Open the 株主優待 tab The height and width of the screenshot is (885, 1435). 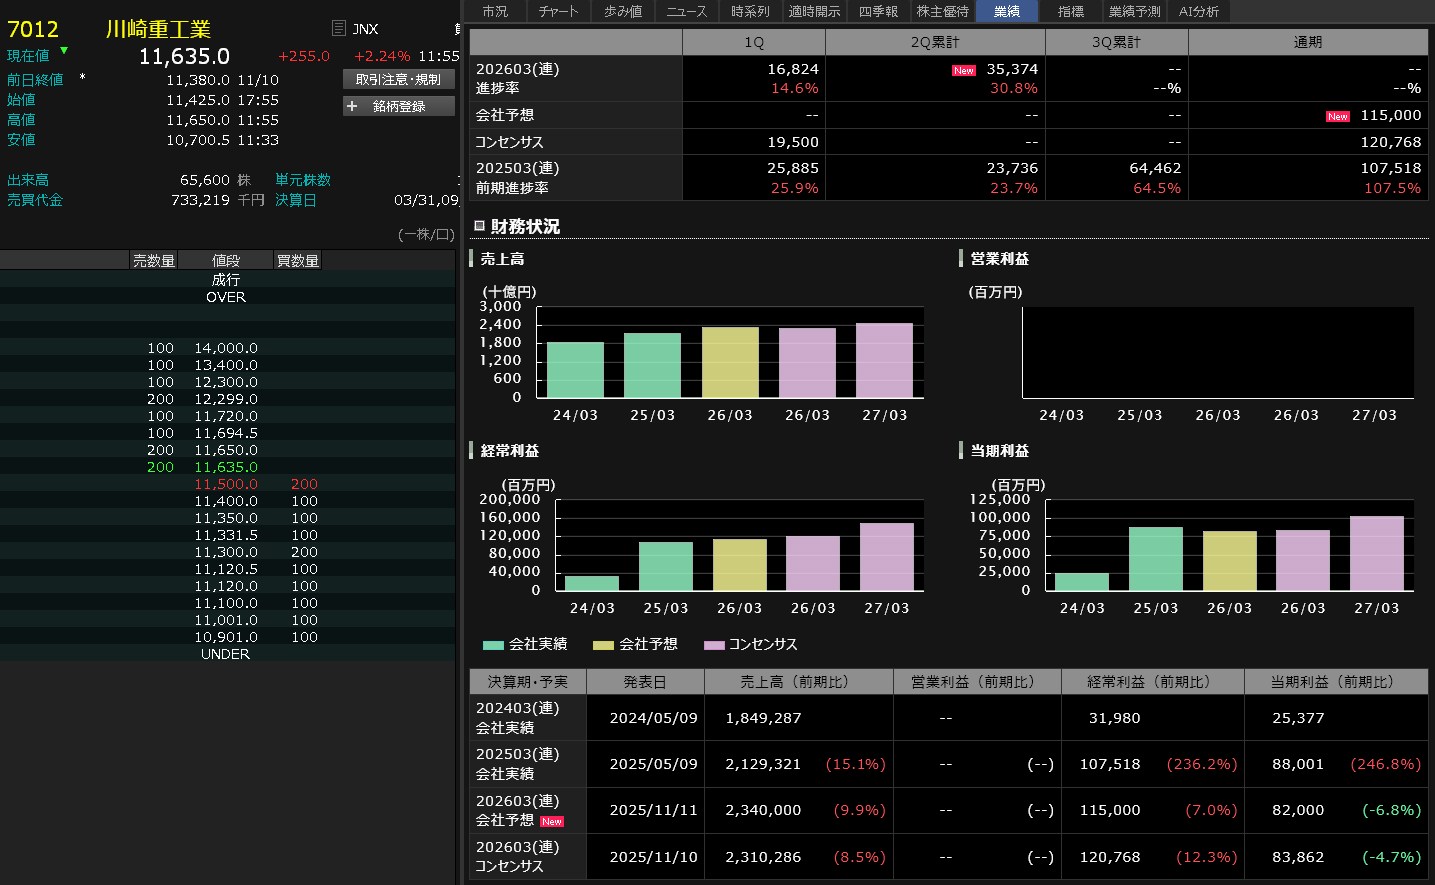coord(942,11)
